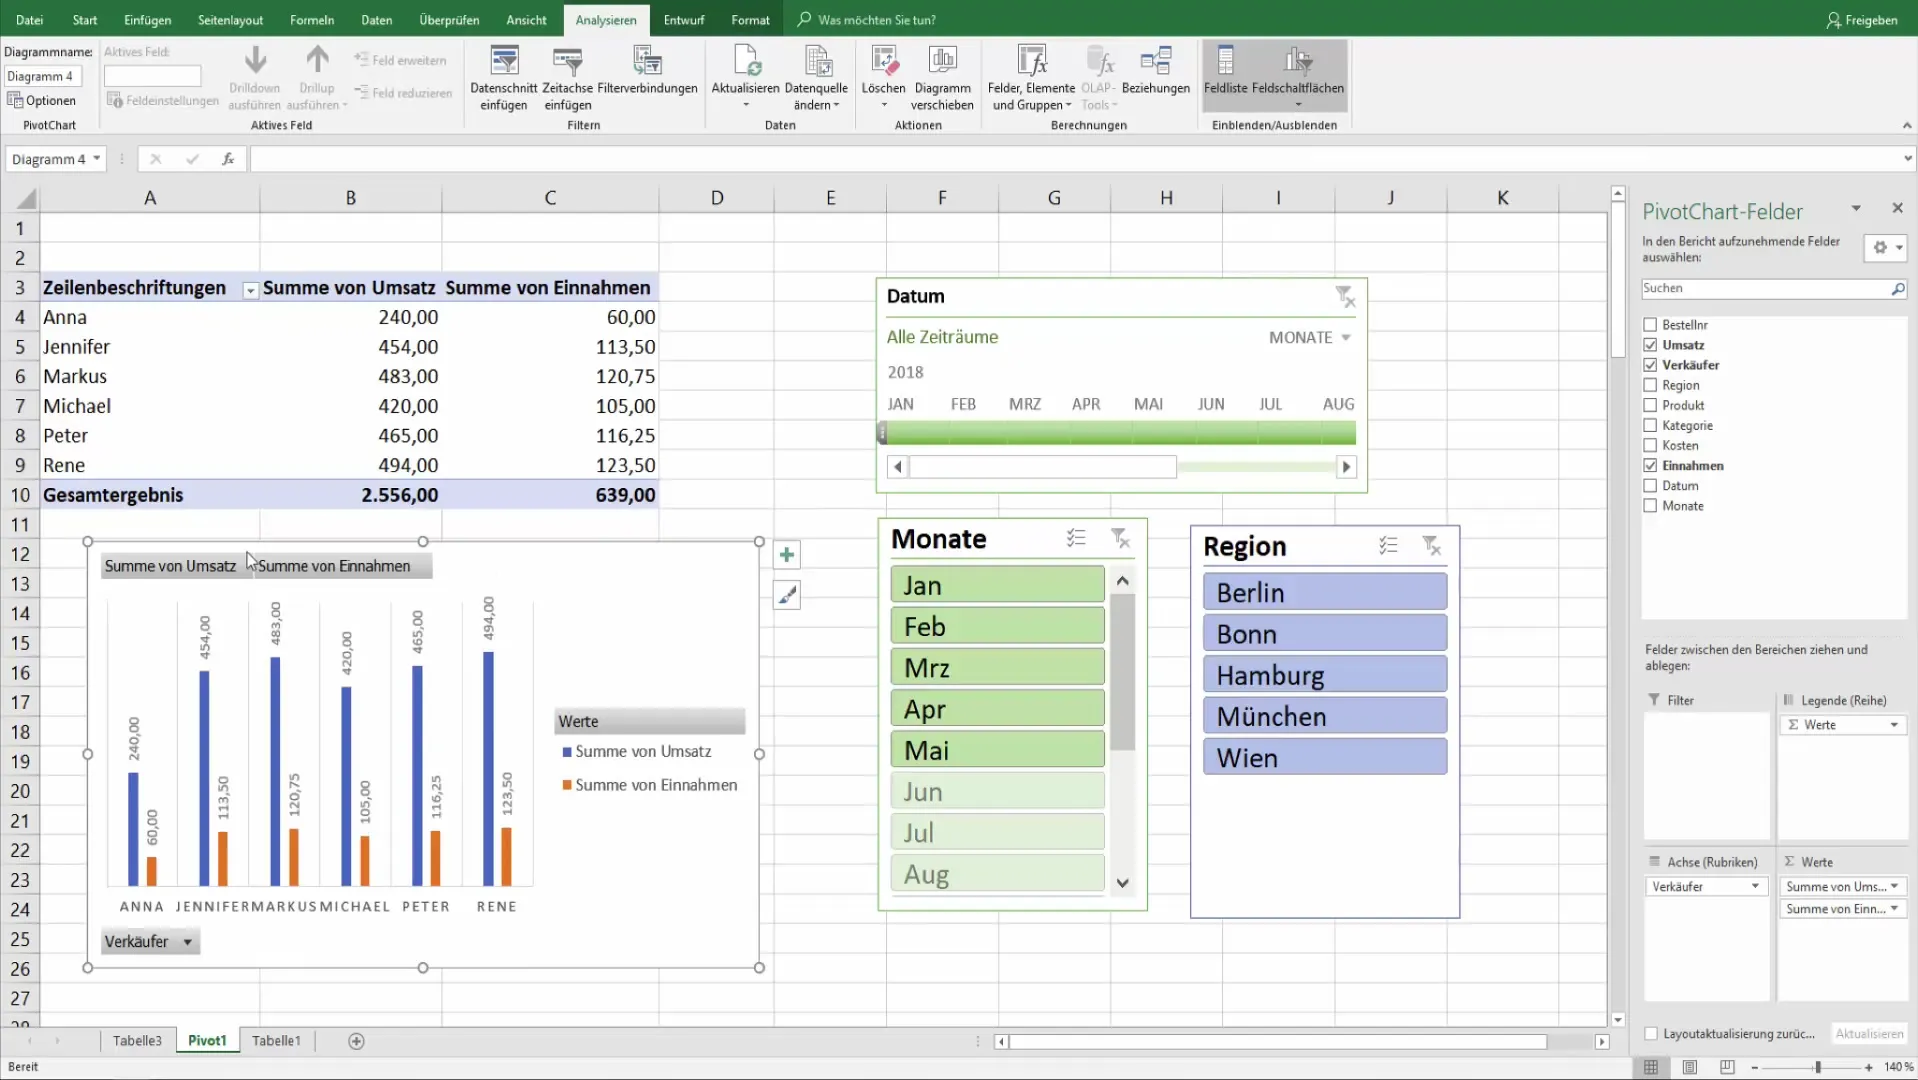Click Drillup ausführen arrow
1918x1080 pixels.
317,60
